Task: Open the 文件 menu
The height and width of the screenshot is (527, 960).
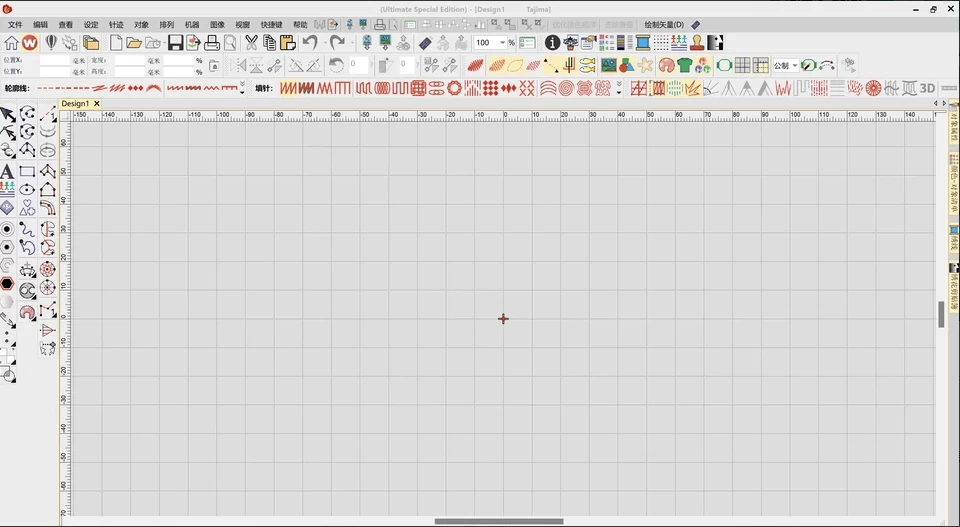Action: click(x=15, y=24)
